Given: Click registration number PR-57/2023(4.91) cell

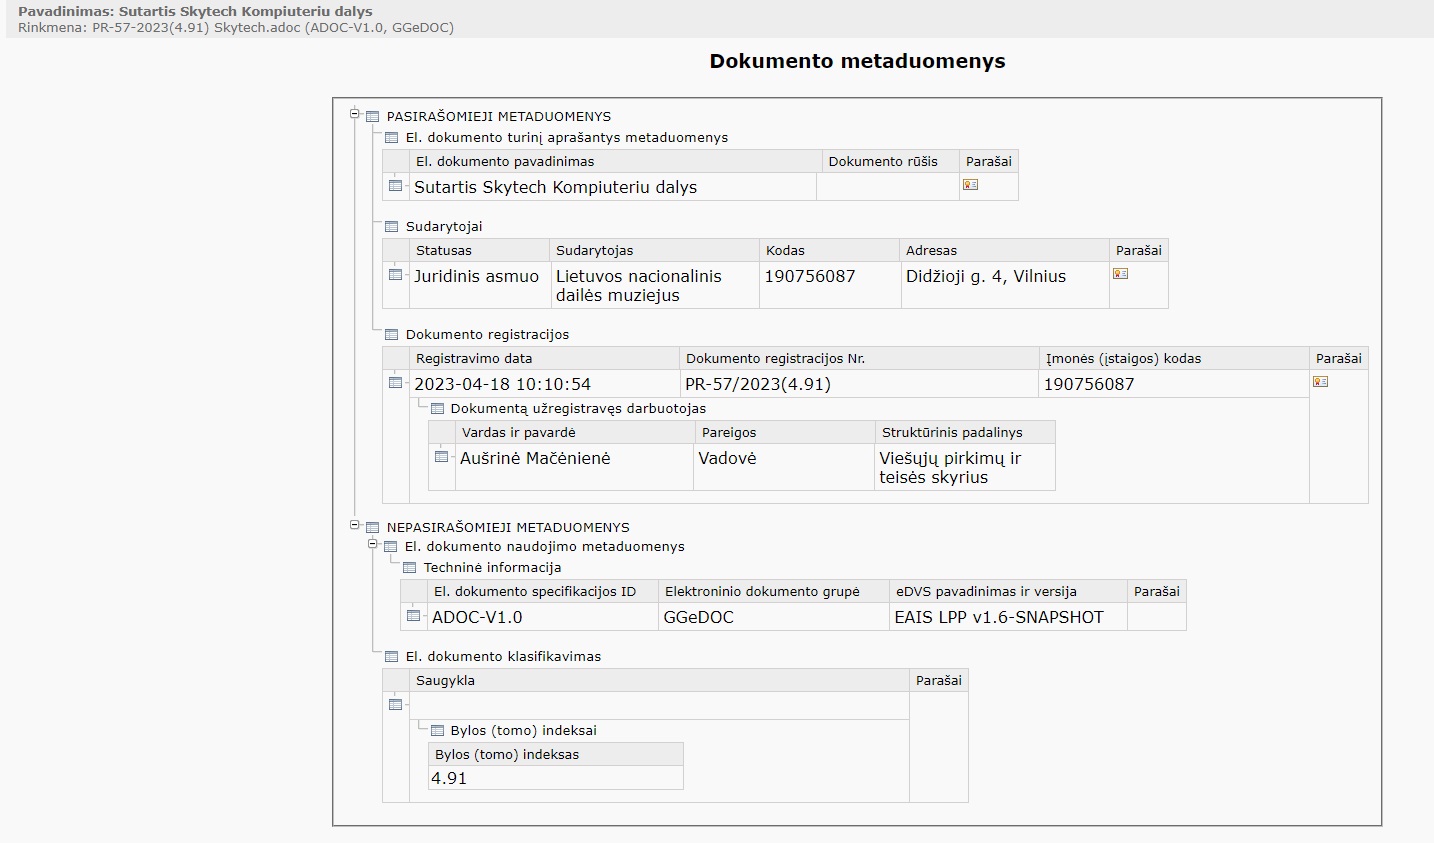Looking at the screenshot, I should 758,385.
